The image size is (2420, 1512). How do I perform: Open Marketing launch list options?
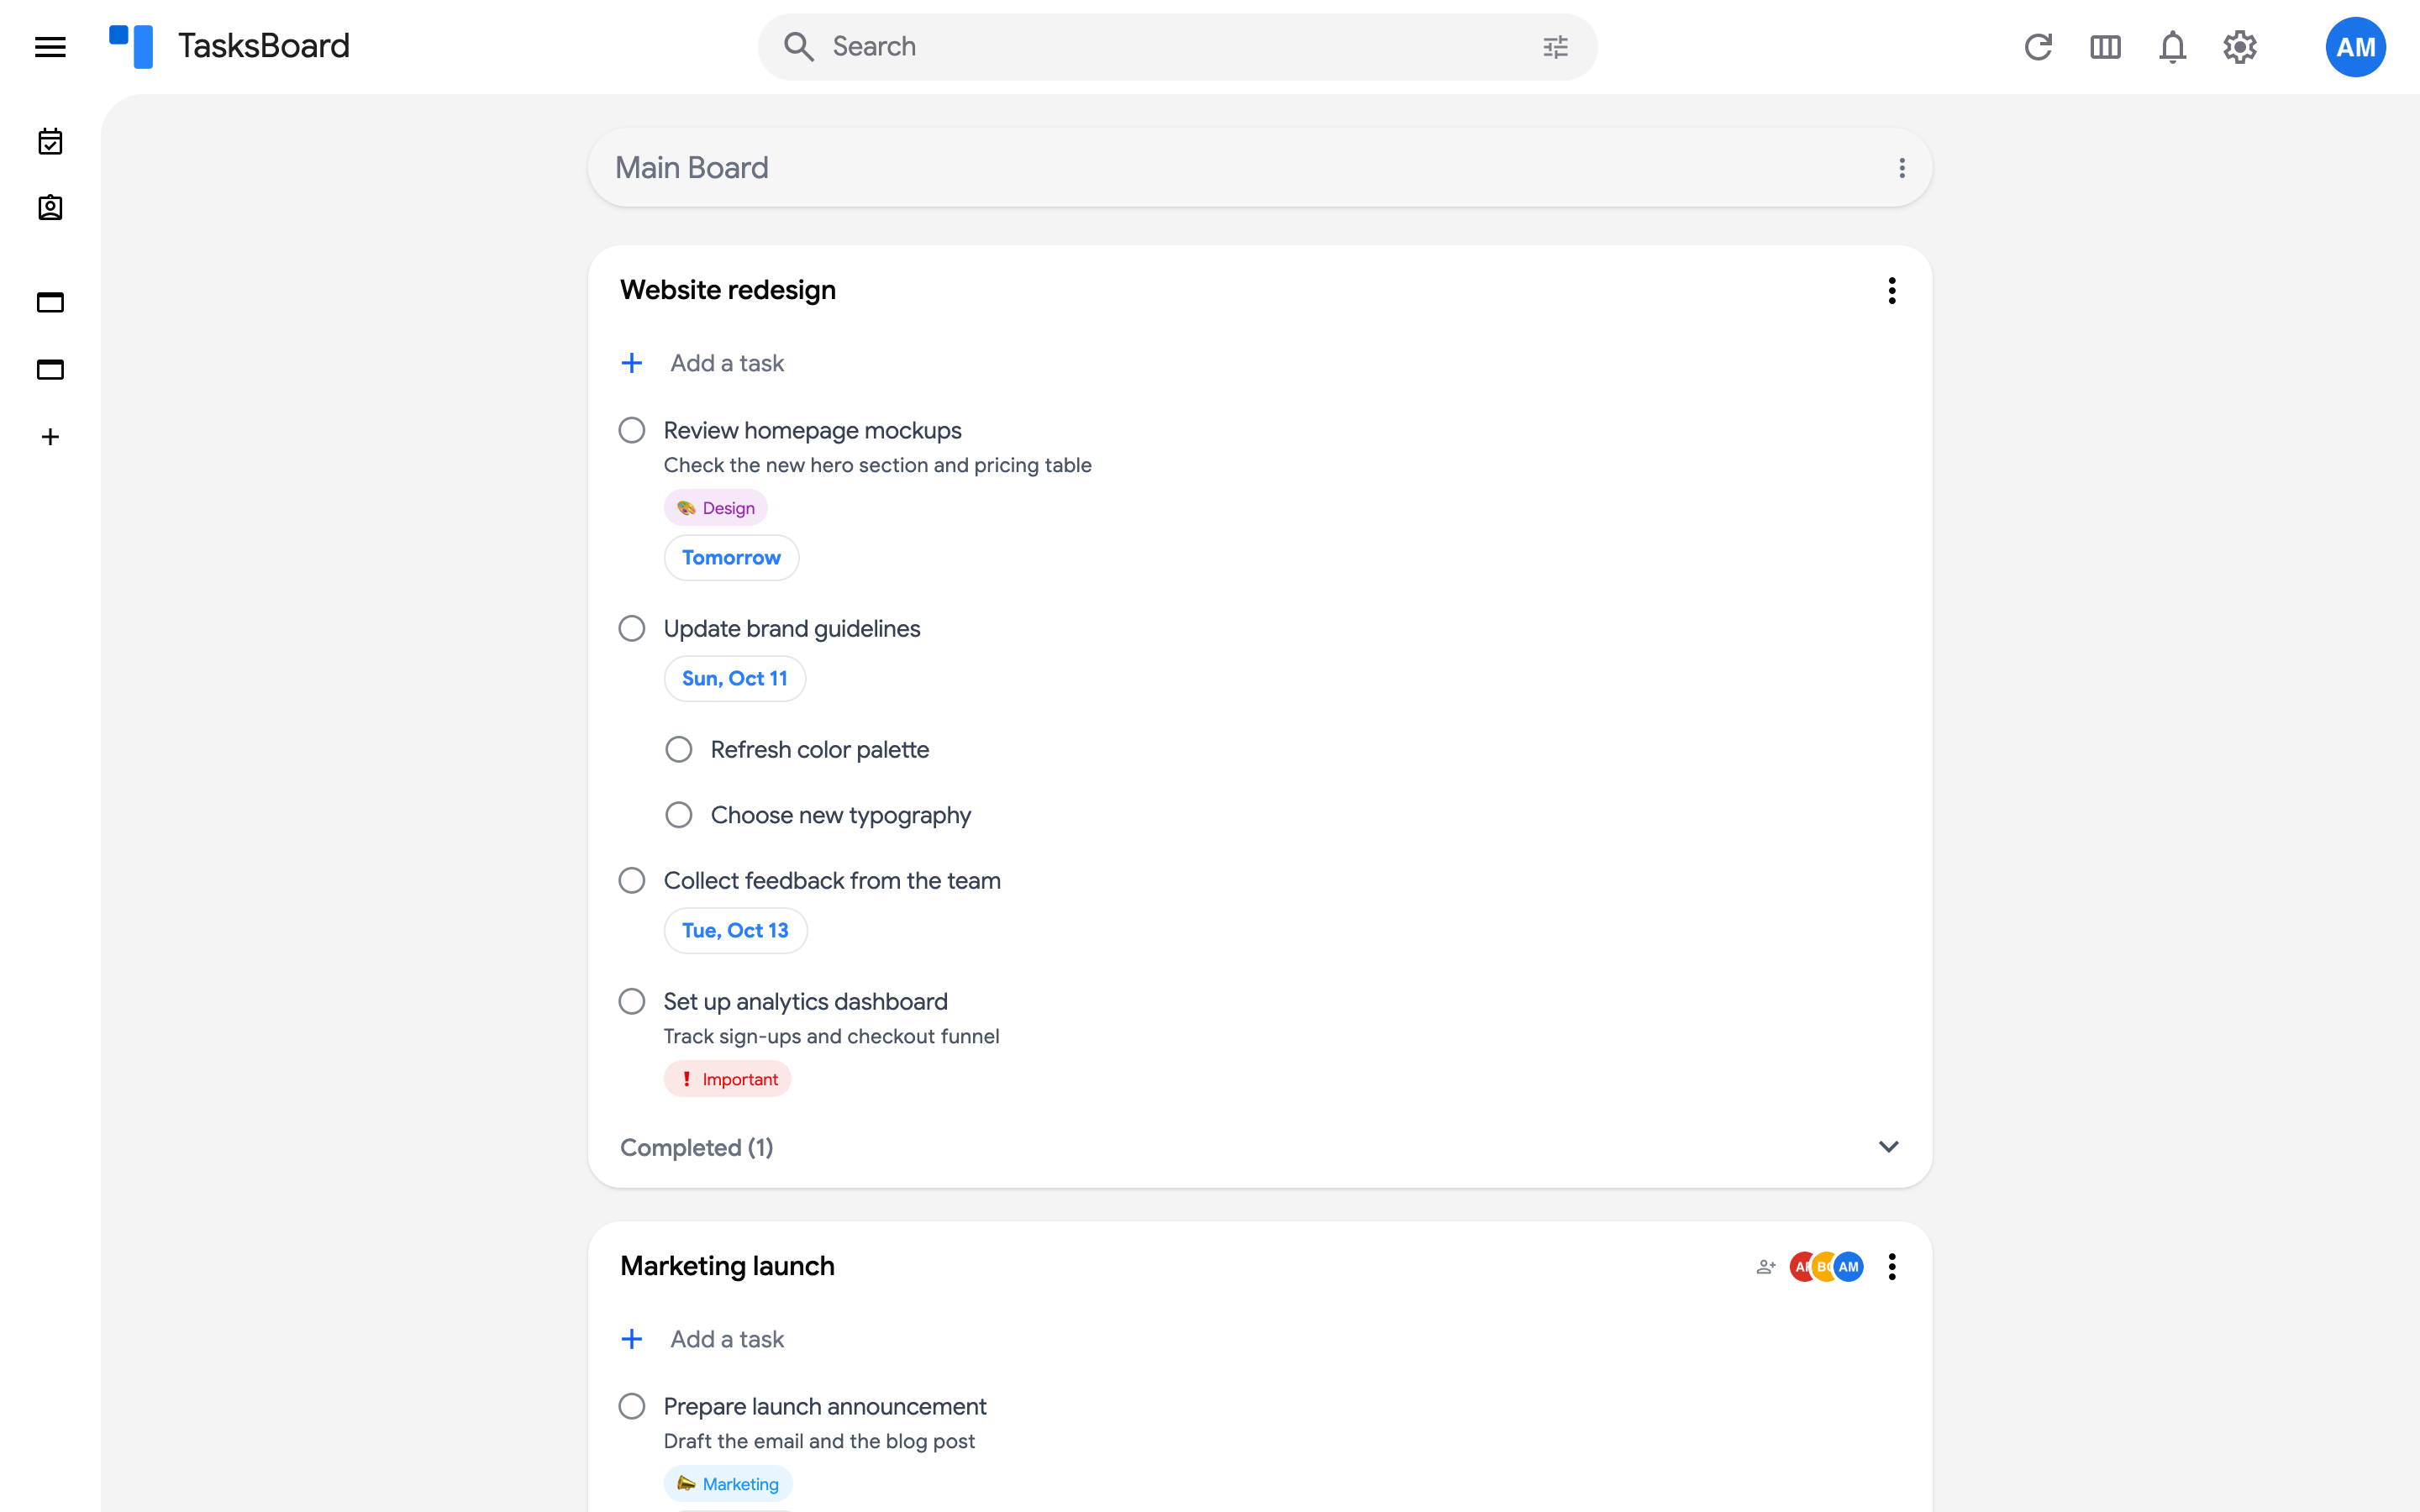coord(1892,1267)
